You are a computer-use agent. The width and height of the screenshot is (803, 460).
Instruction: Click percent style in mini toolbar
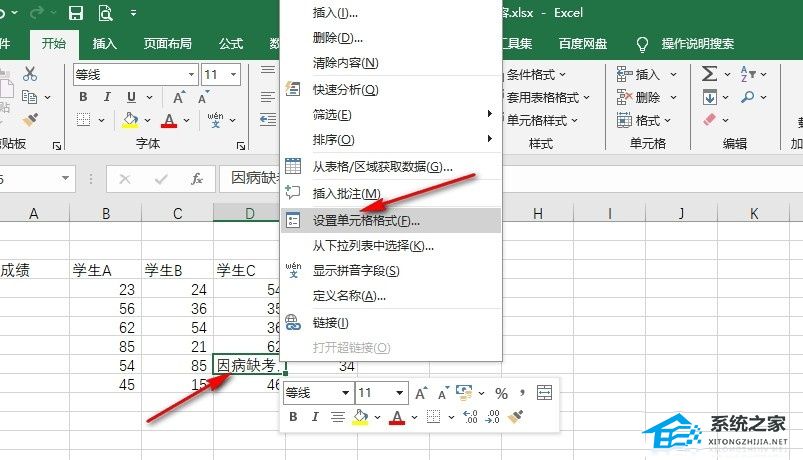click(501, 393)
